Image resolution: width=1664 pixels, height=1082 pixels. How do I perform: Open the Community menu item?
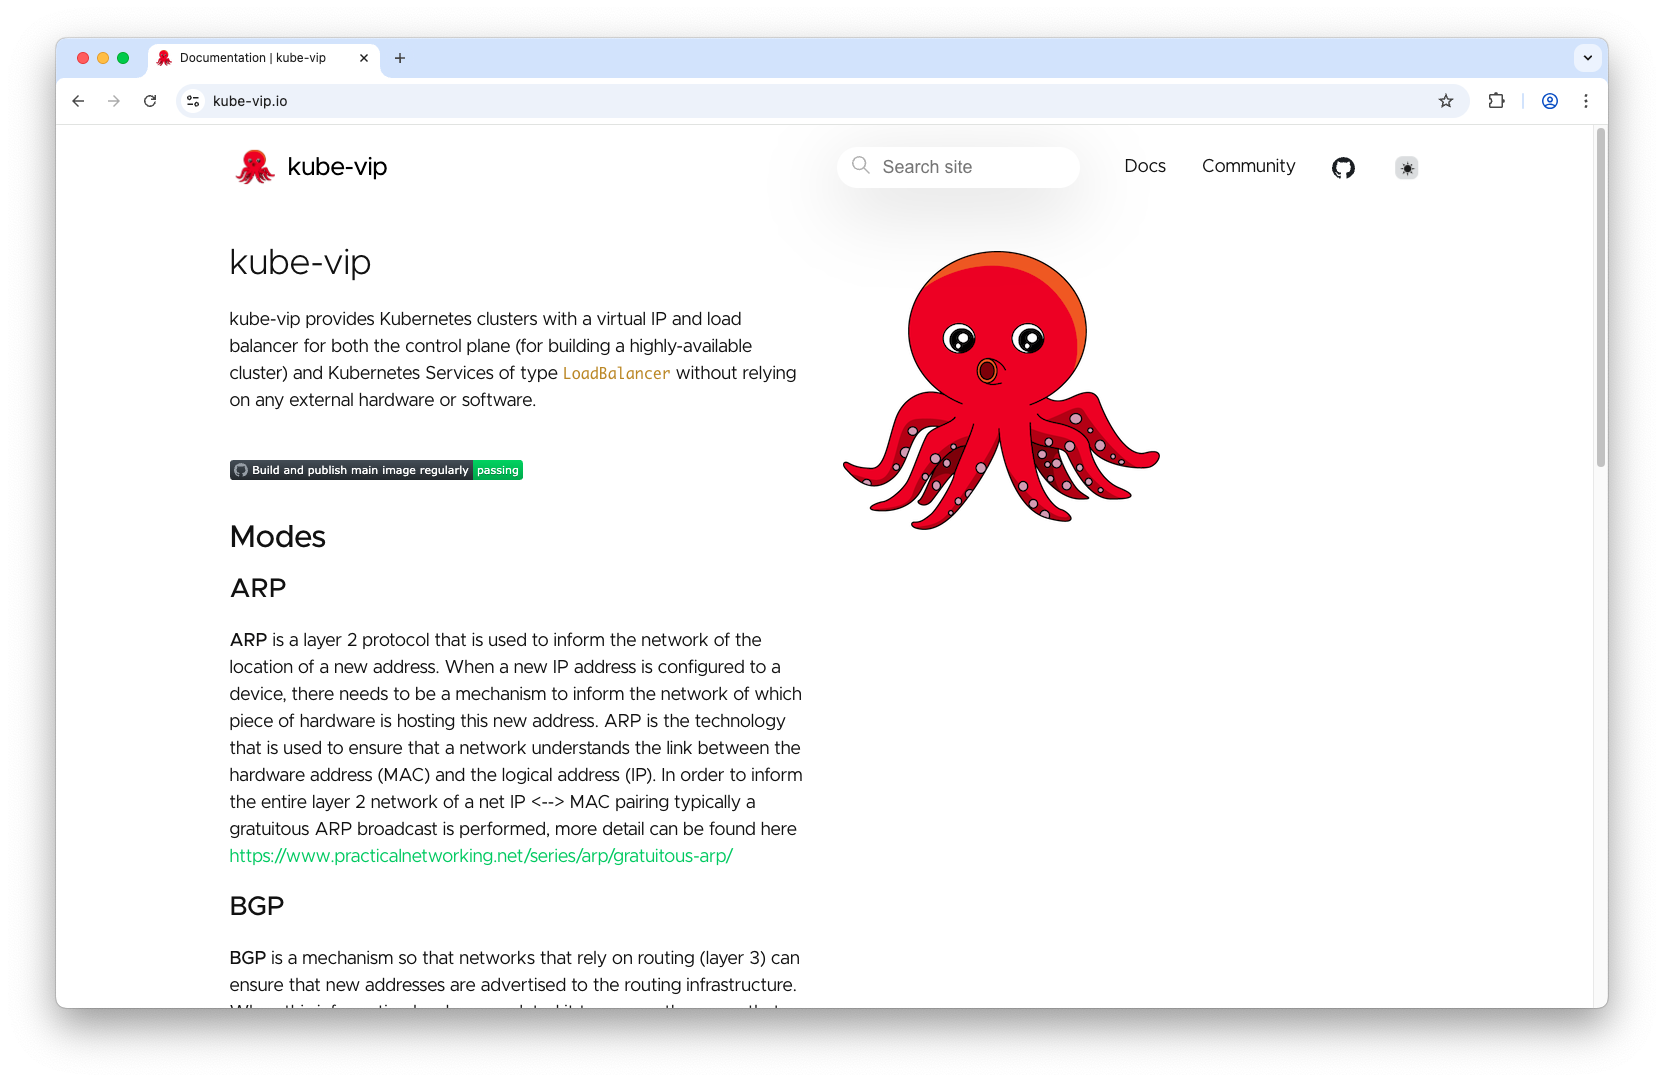pos(1248,166)
